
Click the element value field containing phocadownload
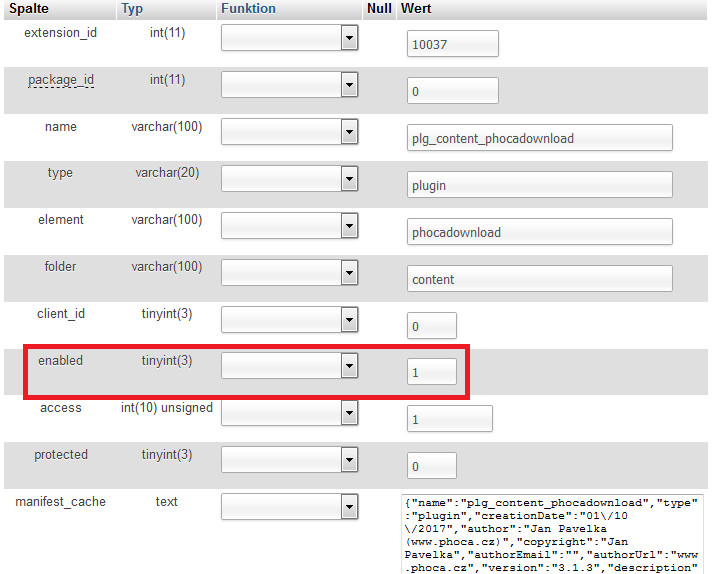[x=539, y=232]
